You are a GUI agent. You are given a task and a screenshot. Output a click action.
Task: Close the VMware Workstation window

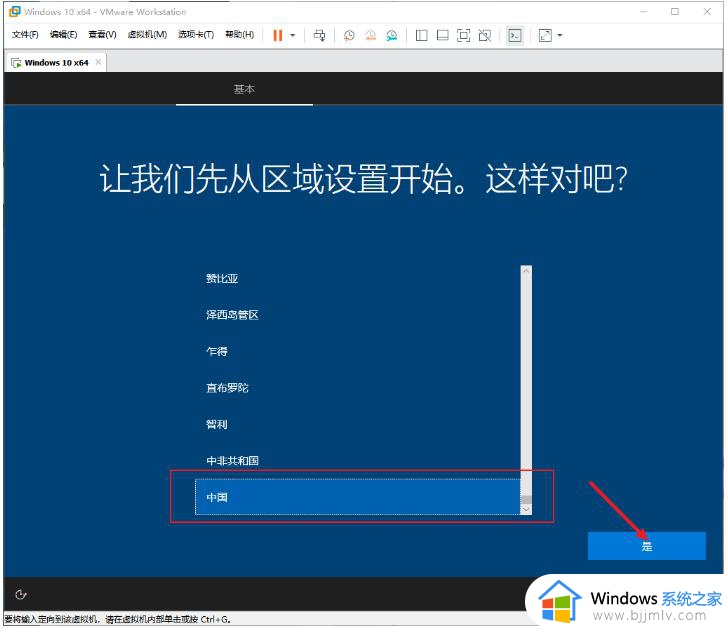pos(707,12)
